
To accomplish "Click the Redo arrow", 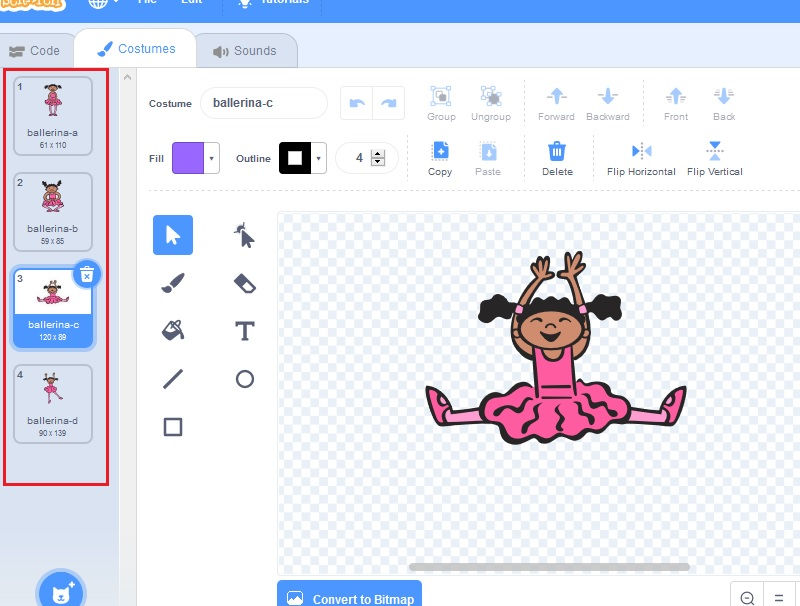I will 389,103.
